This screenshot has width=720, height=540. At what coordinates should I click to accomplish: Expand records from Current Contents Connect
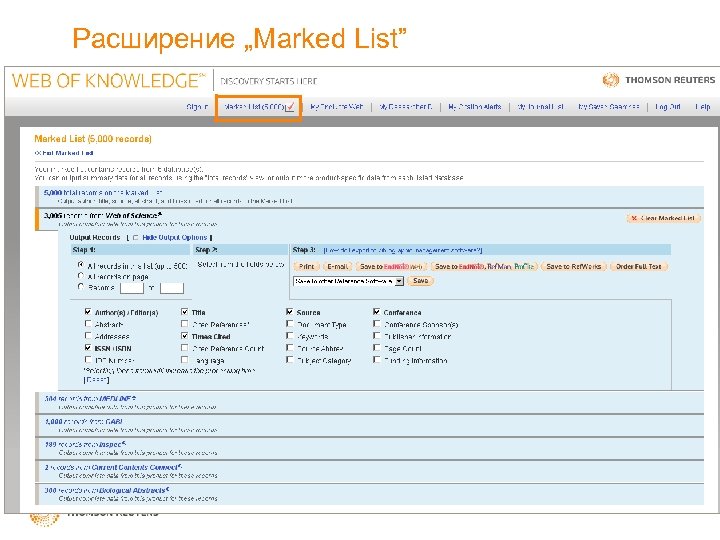(x=113, y=467)
